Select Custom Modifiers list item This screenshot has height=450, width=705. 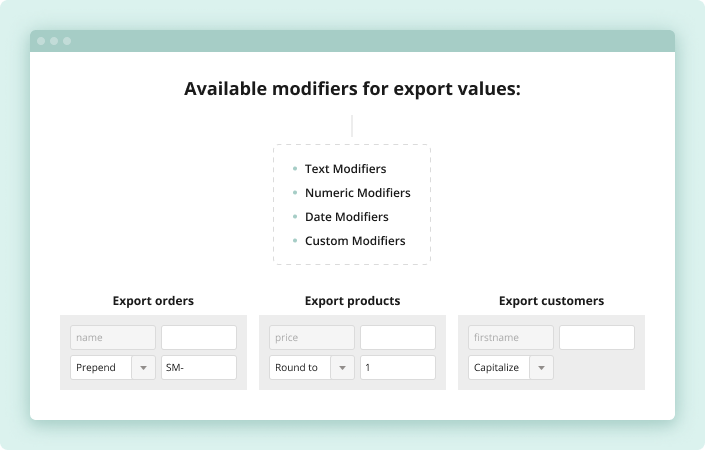click(x=355, y=241)
